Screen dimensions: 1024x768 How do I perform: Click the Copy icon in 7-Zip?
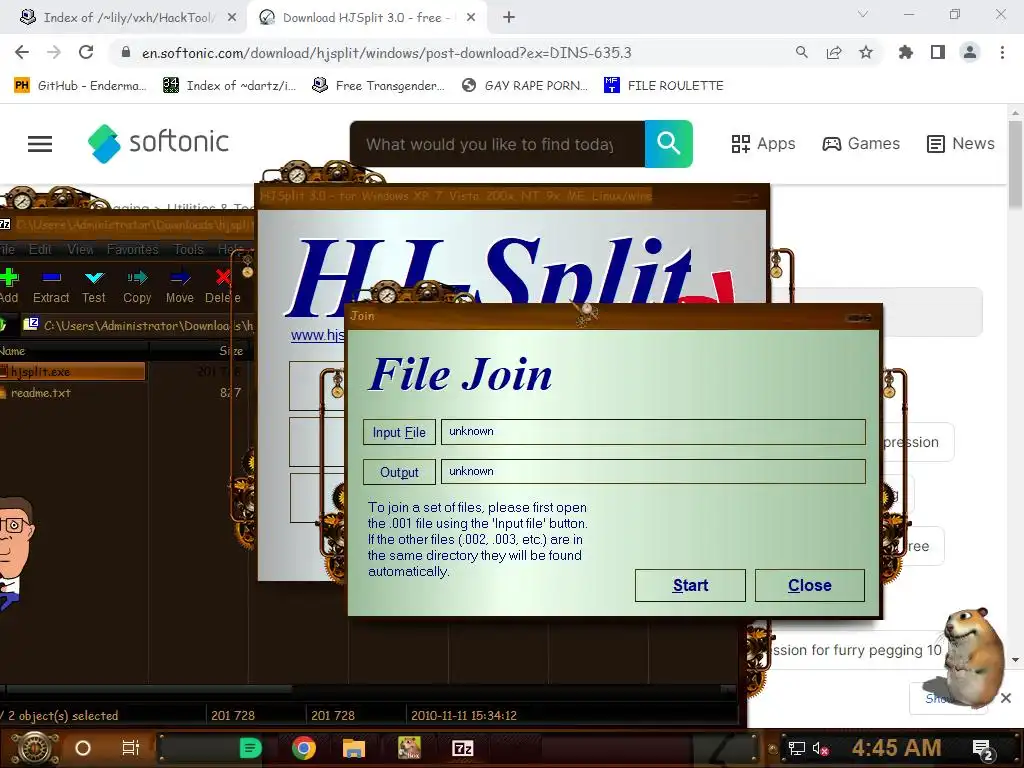point(137,286)
